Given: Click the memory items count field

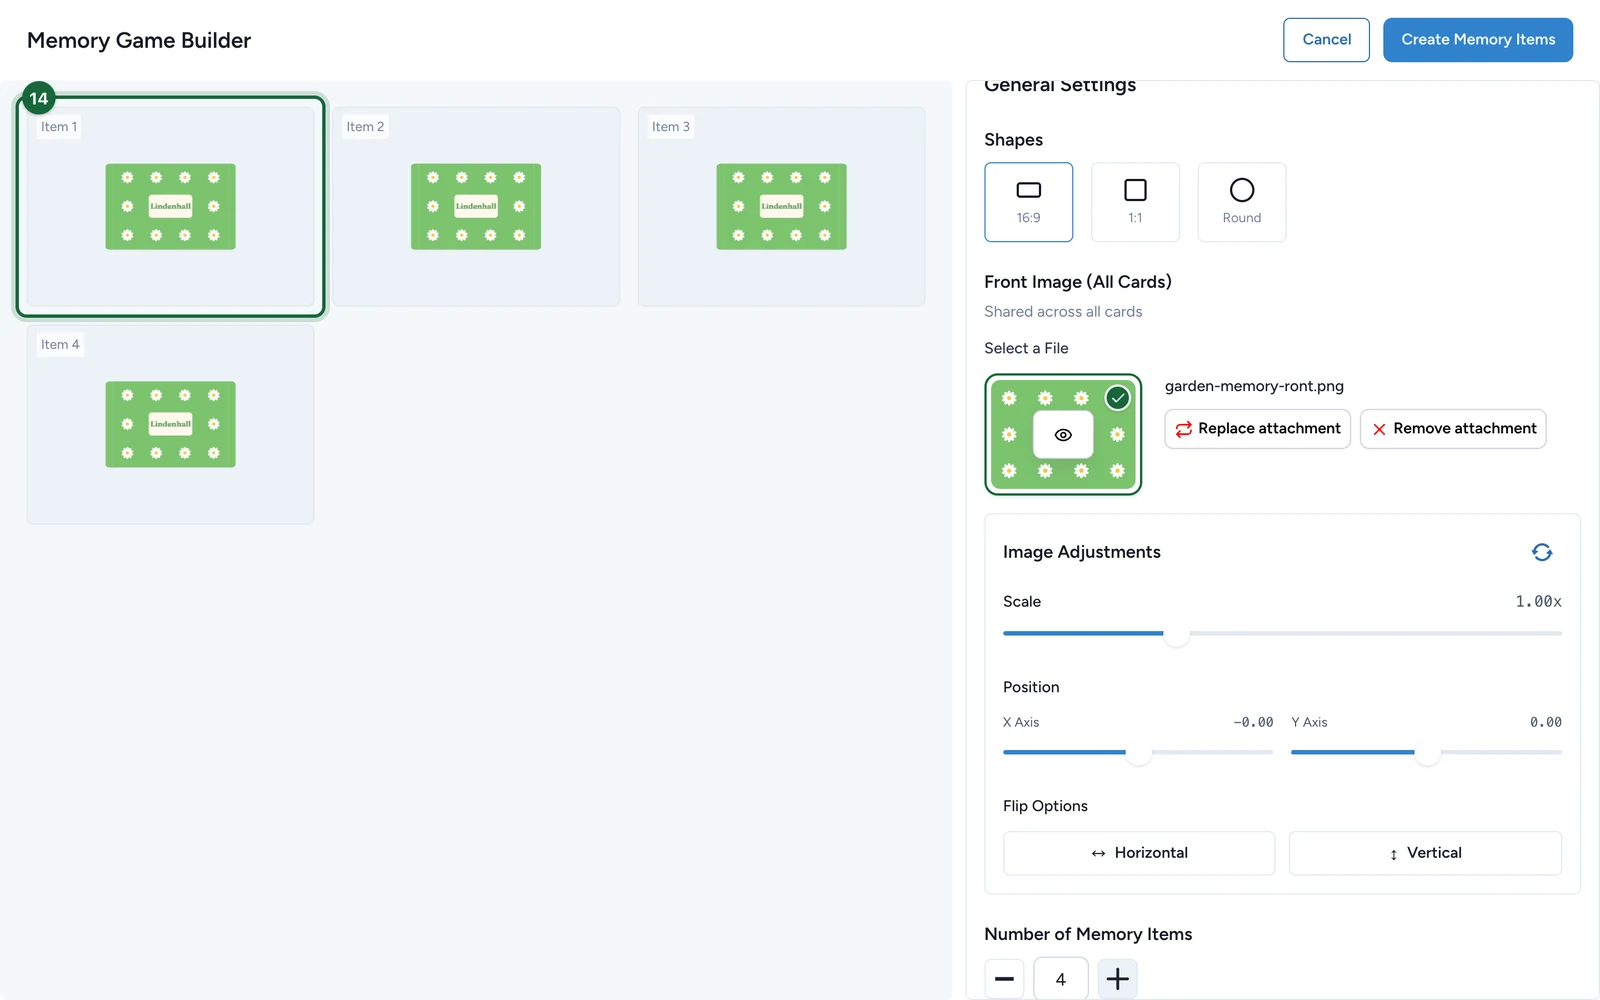Looking at the screenshot, I should 1061,979.
